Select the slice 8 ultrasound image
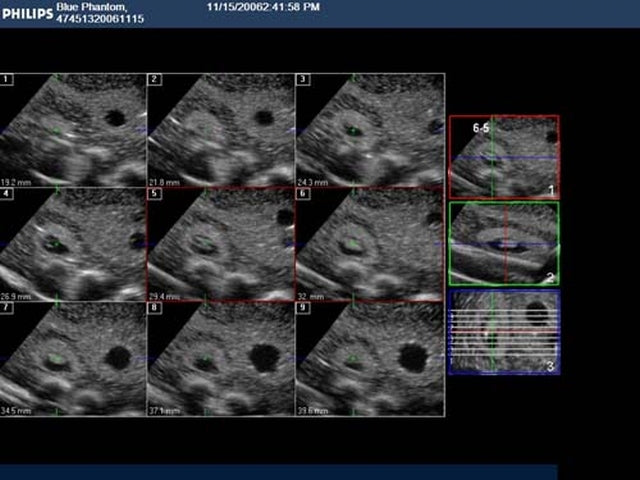 [220, 360]
